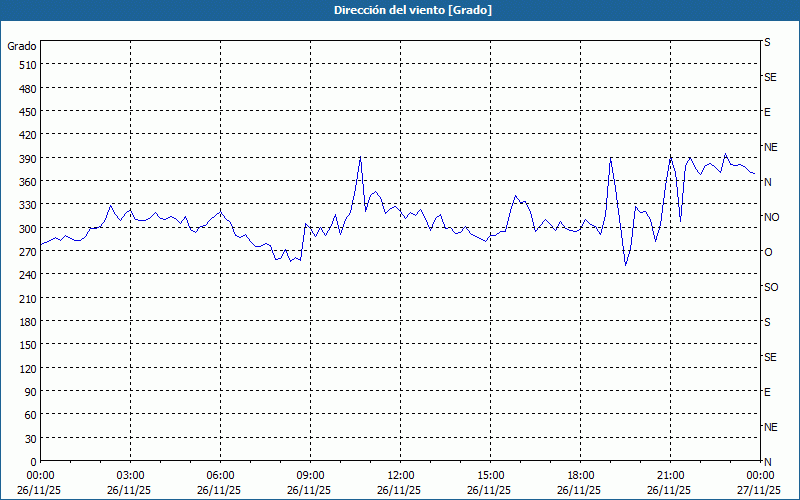
Task: Click the 270 degree axis label
Action: pyautogui.click(x=28, y=252)
